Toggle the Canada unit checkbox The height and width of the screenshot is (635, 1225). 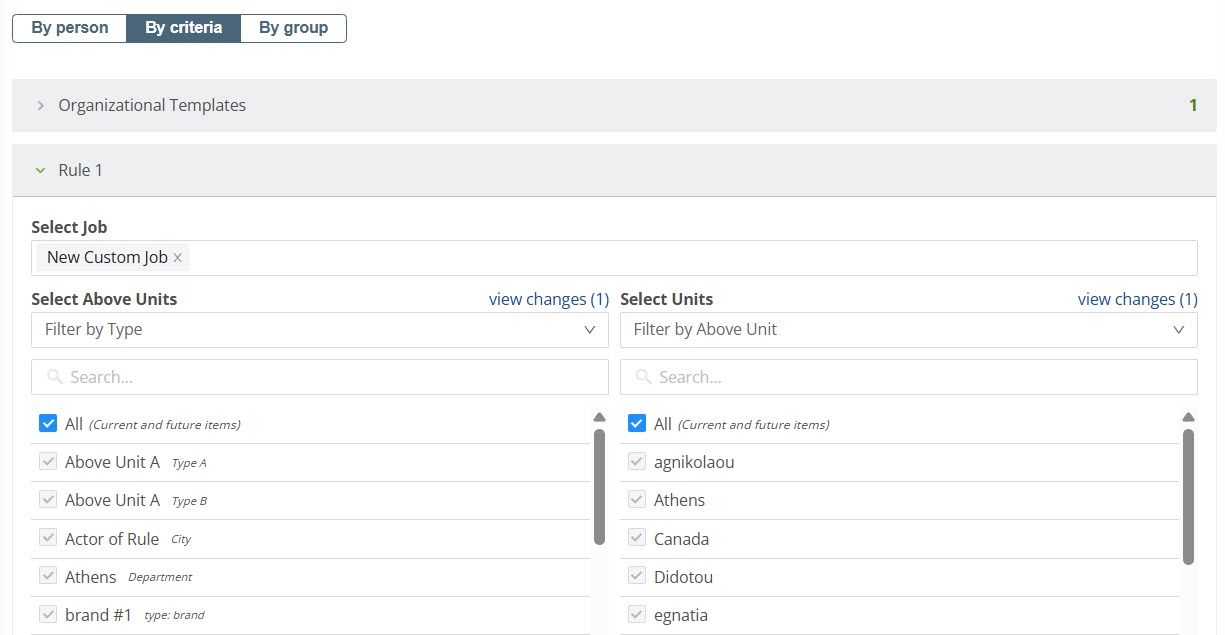pyautogui.click(x=637, y=538)
